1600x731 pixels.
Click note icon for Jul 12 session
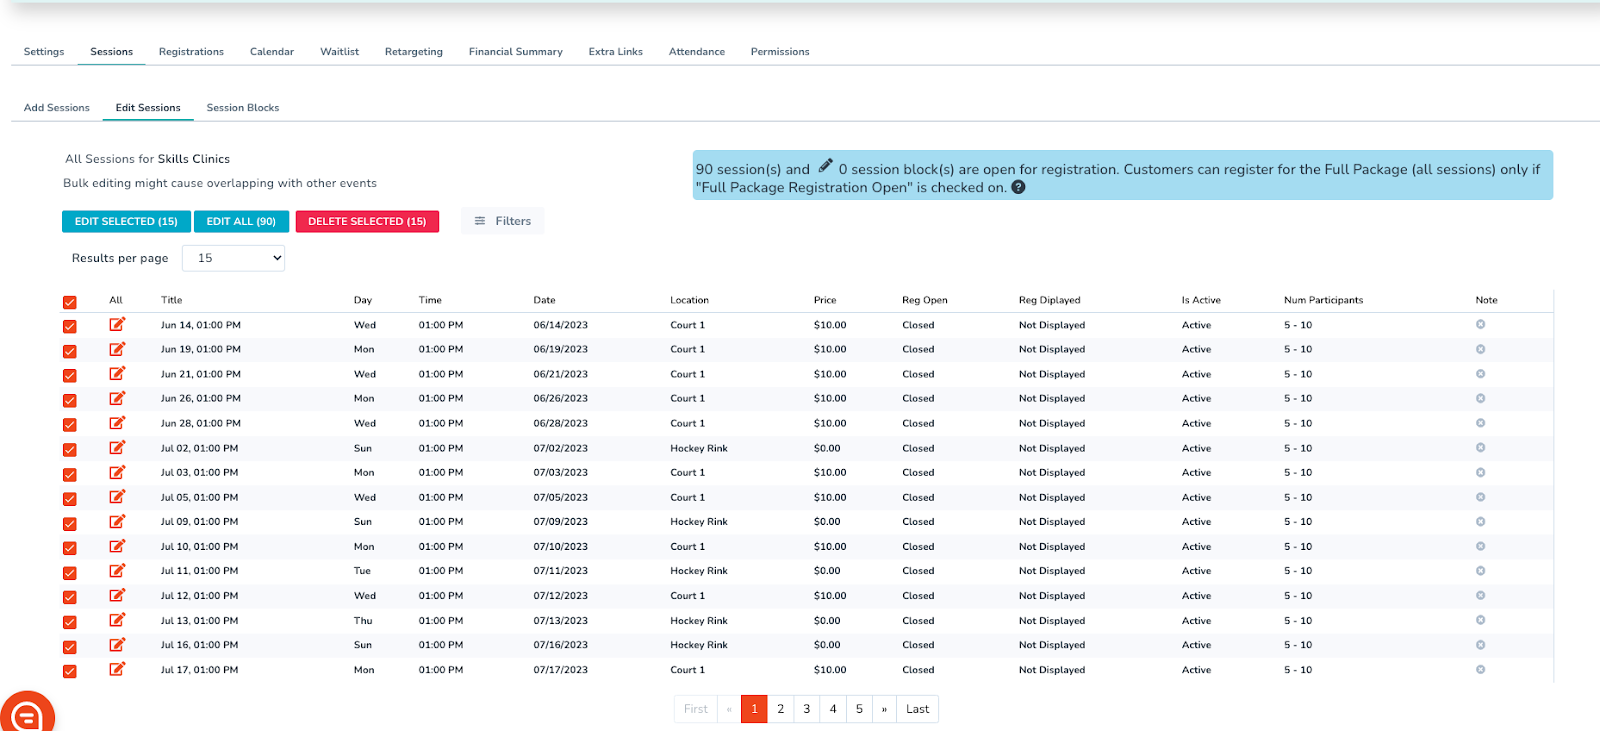1480,595
